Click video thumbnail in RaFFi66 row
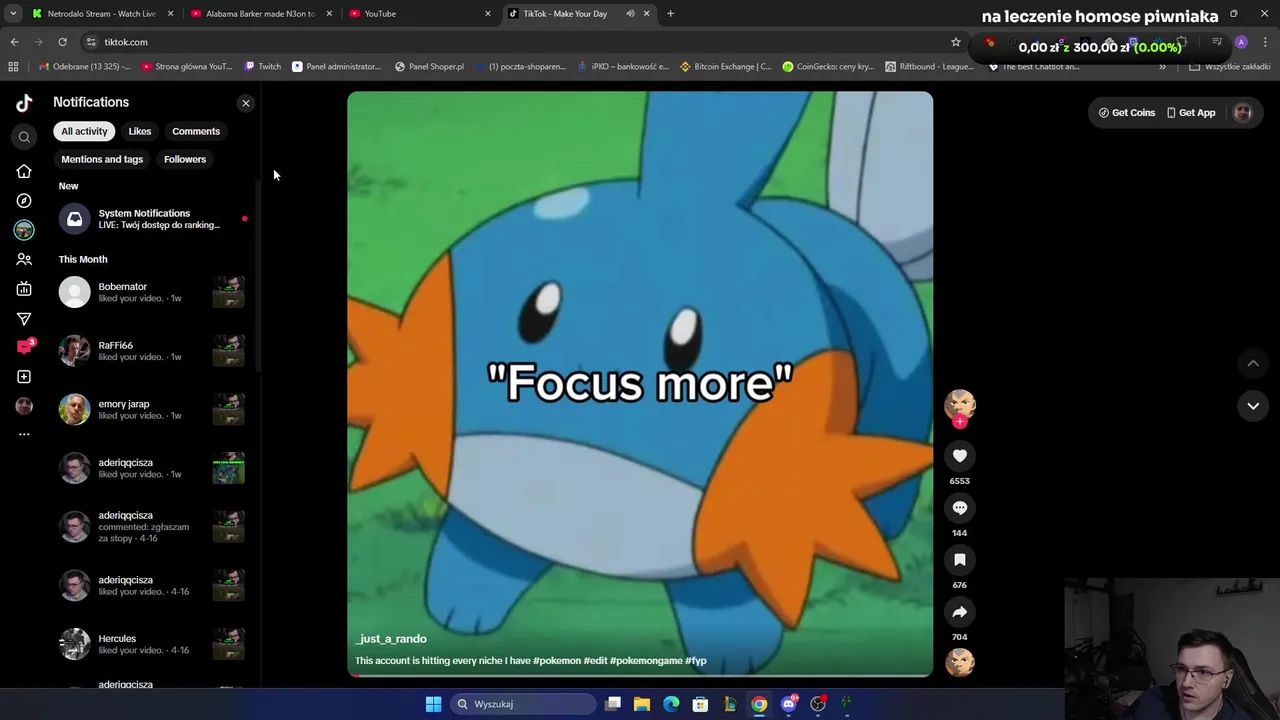The image size is (1280, 720). (x=229, y=351)
